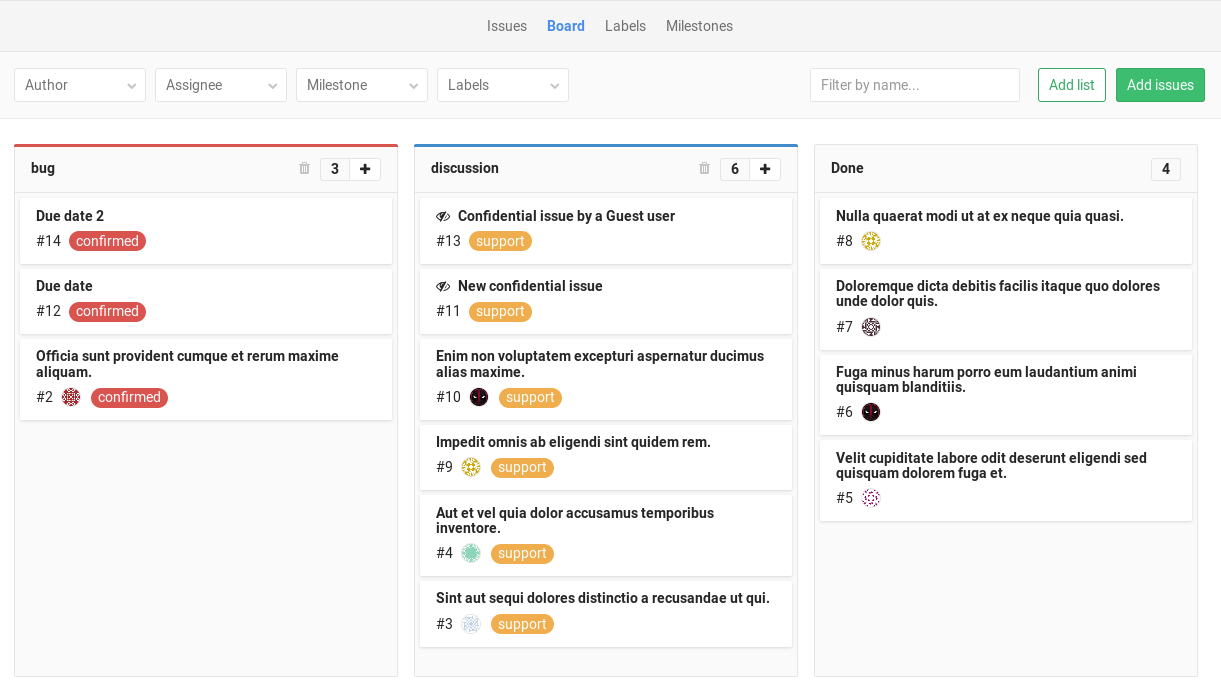
Task: Click the assignee avatar on issue #7
Action: 871,327
